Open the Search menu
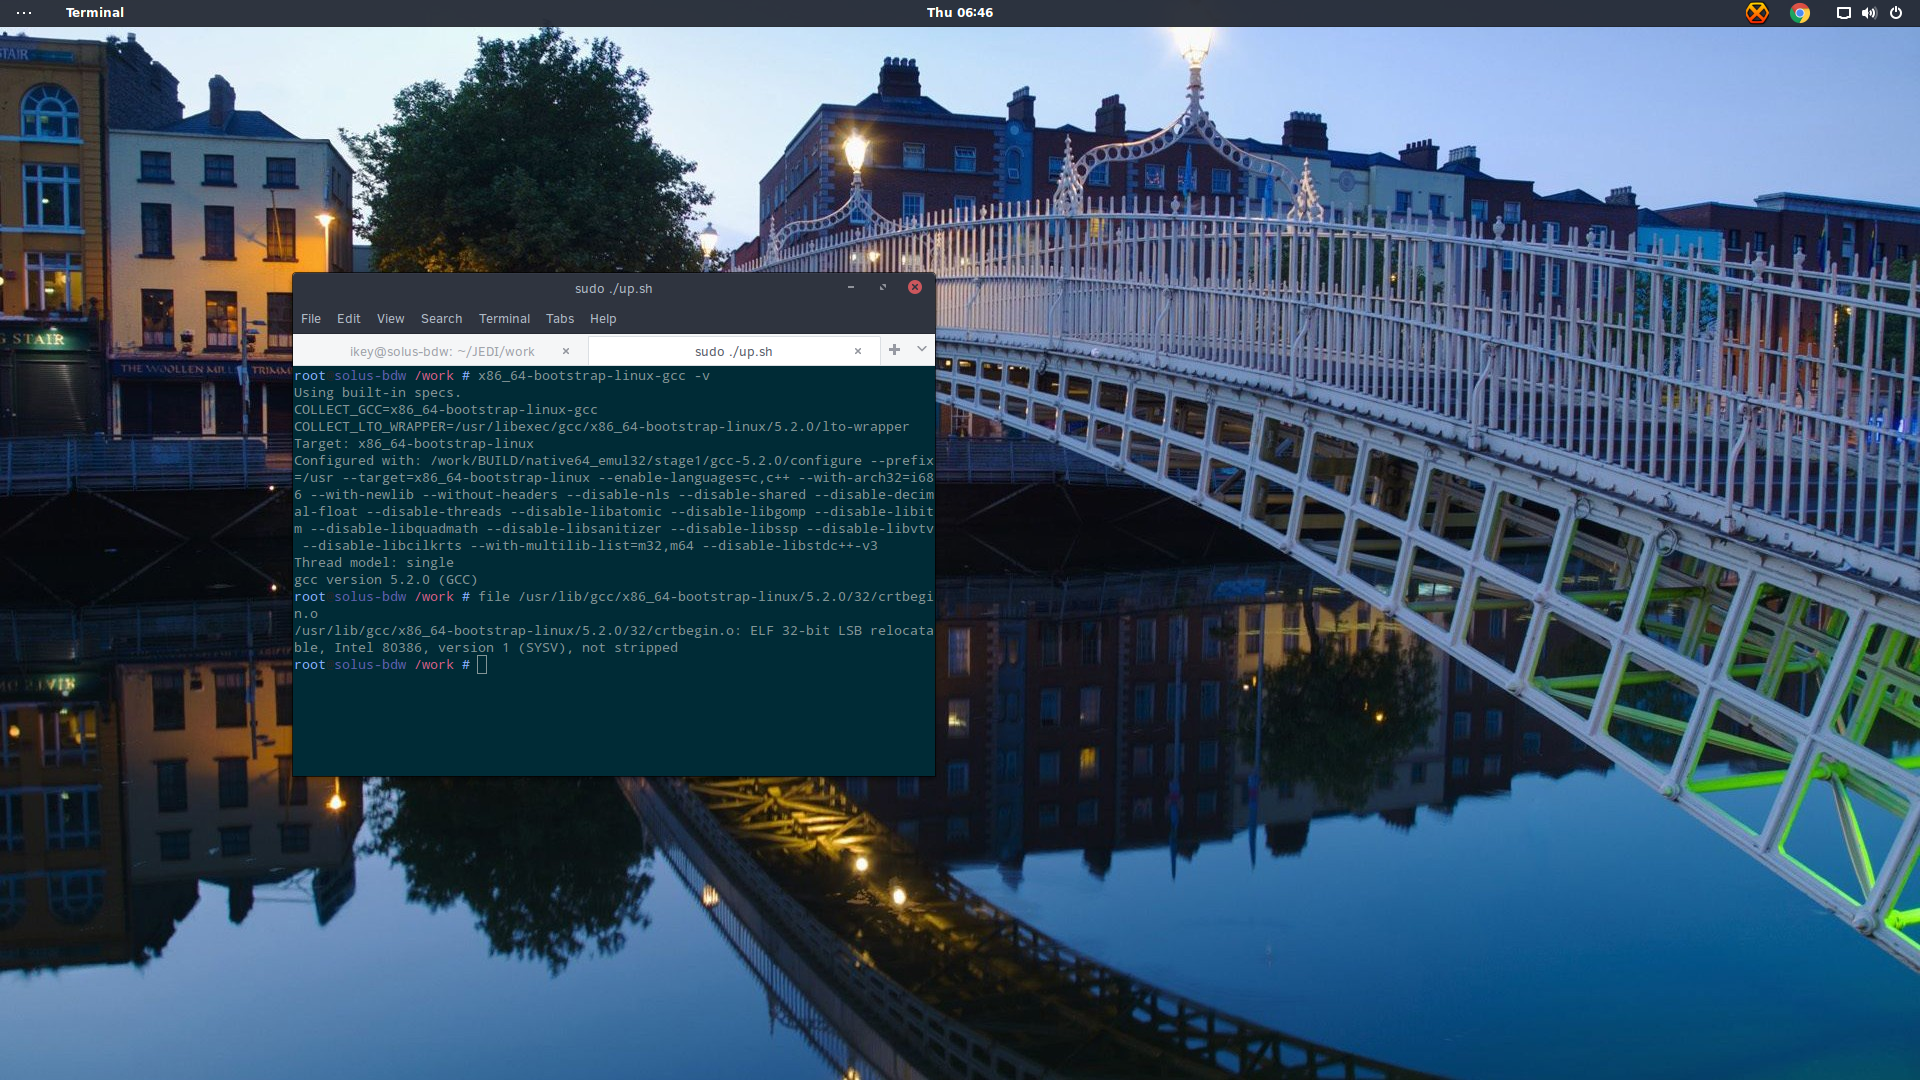Viewport: 1920px width, 1080px height. coord(441,319)
